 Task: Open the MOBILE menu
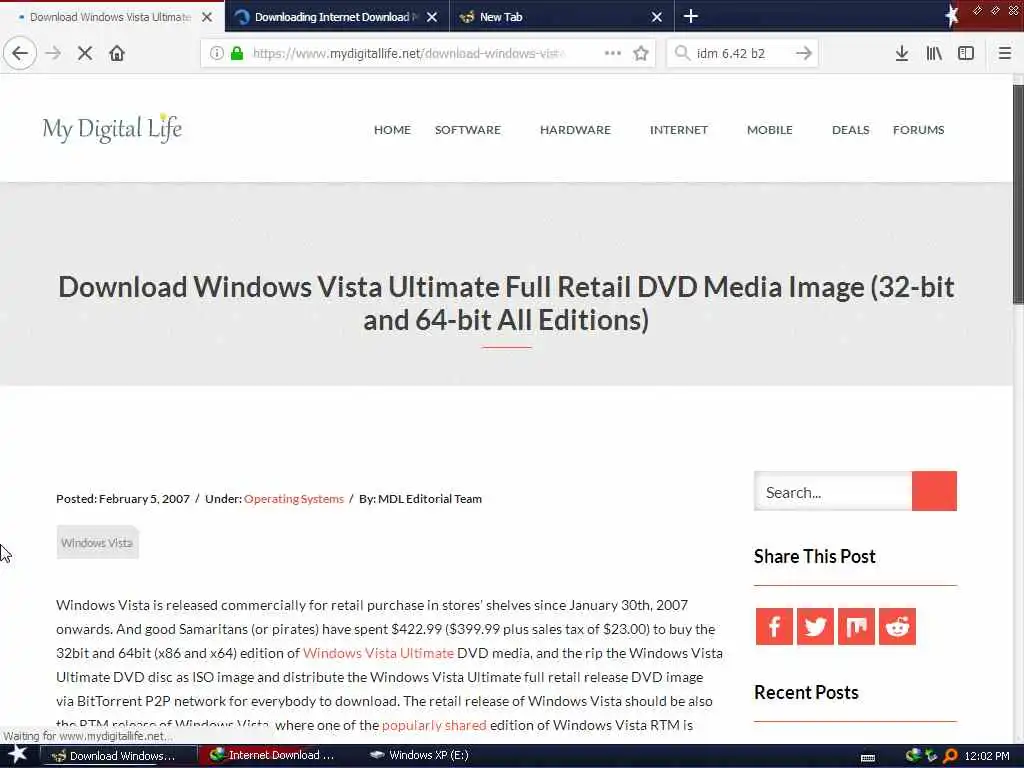click(769, 129)
